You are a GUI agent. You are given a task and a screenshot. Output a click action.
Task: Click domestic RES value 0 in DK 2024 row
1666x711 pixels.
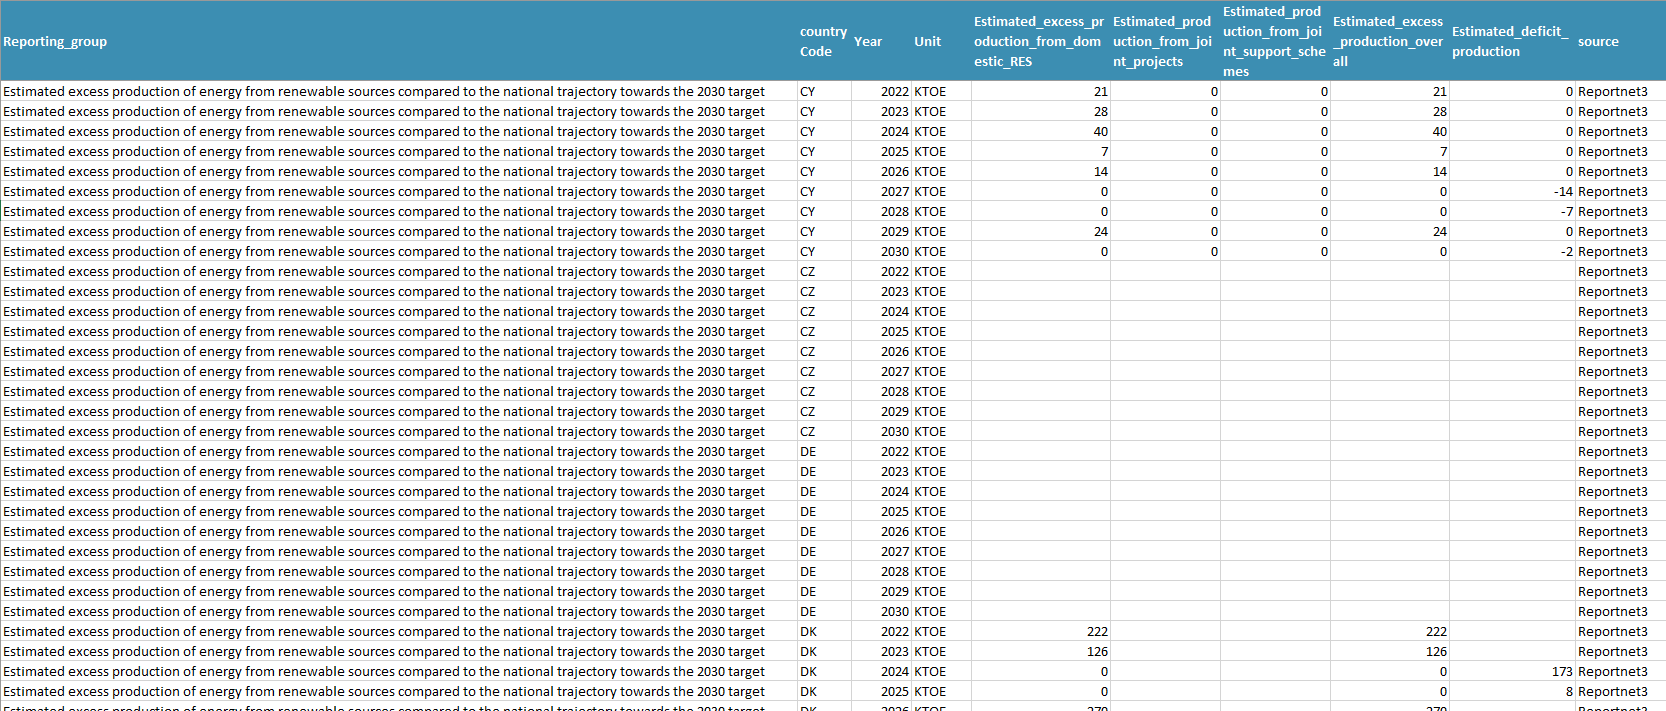tap(1104, 671)
